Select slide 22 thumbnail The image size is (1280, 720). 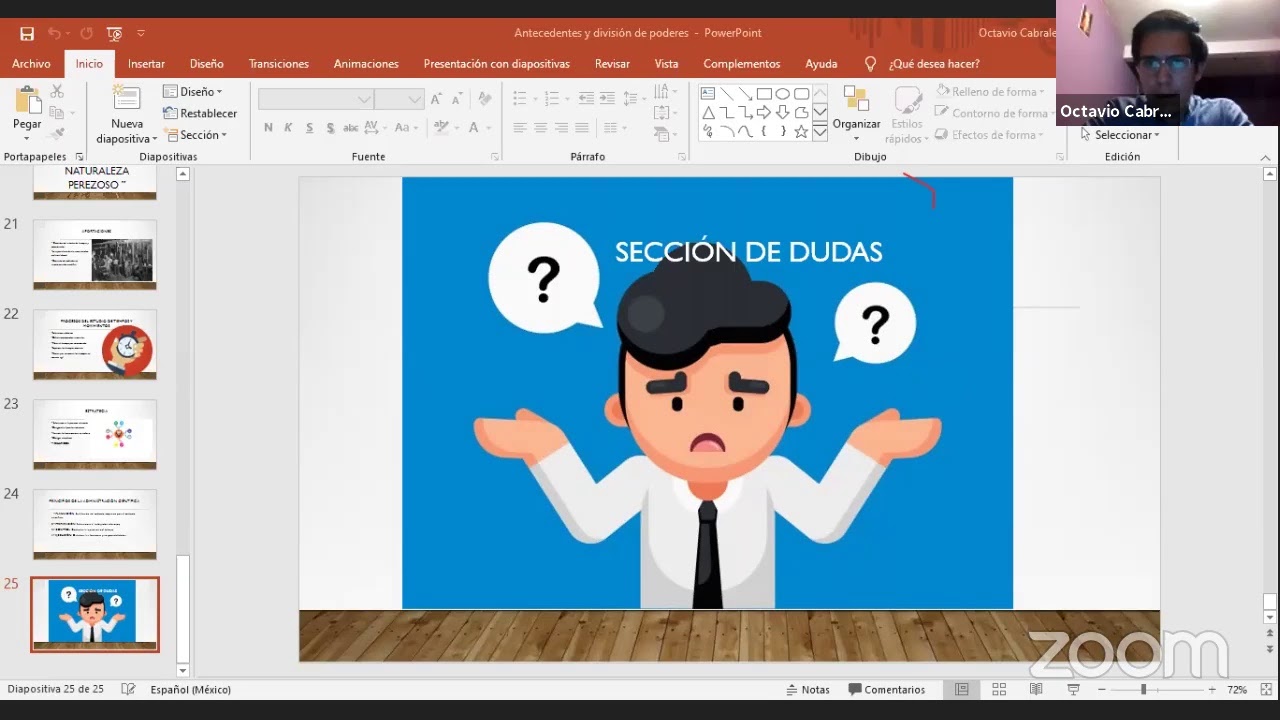pos(95,345)
